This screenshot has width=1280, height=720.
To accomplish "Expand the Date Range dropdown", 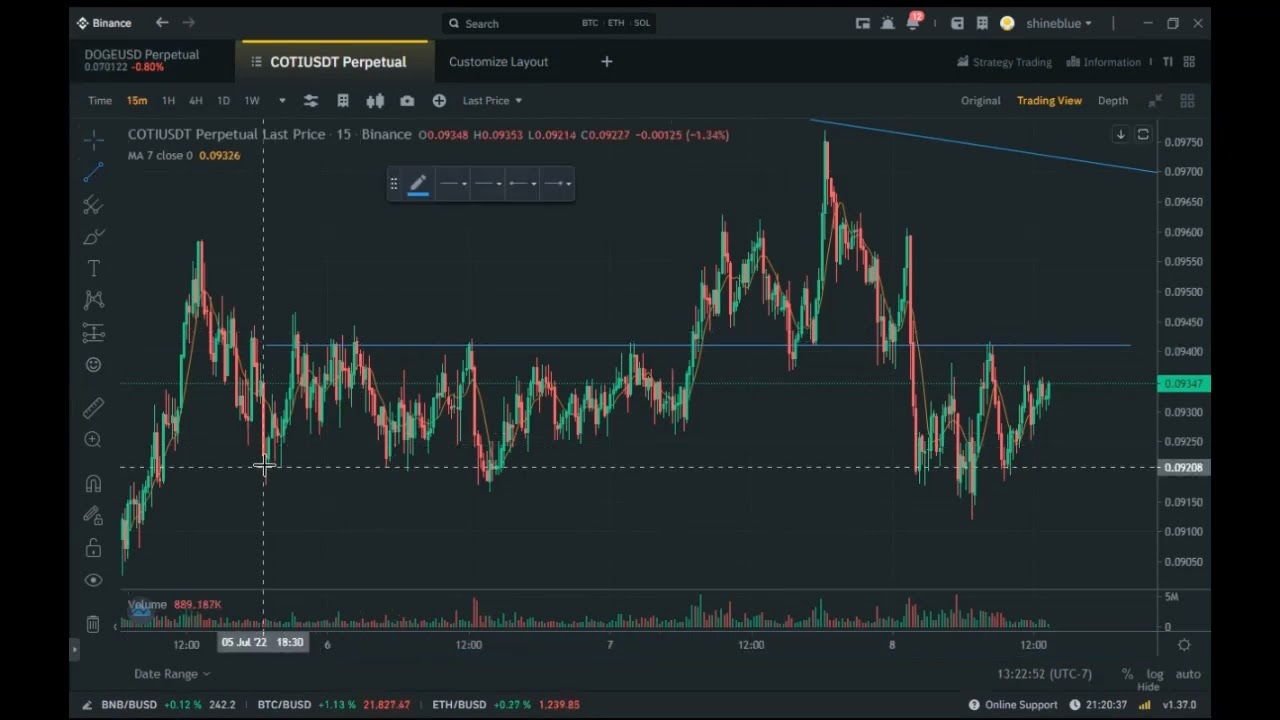I will click(x=172, y=674).
